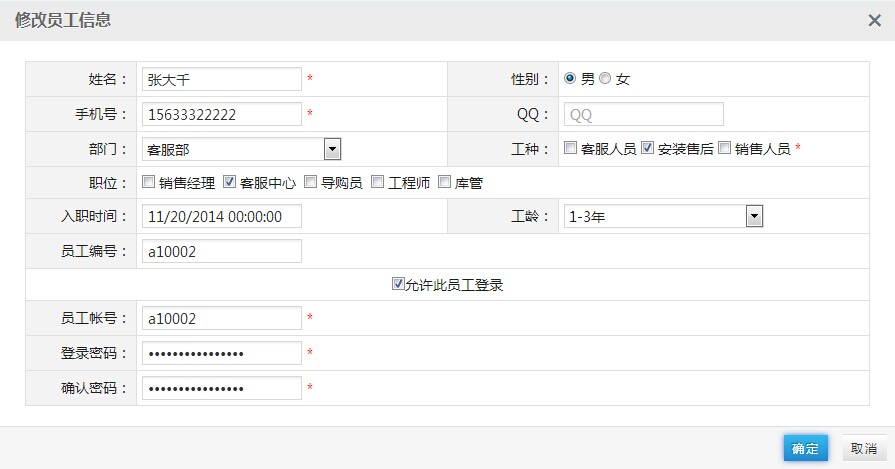
Task: Select the 女 gender radio button
Action: (605, 79)
